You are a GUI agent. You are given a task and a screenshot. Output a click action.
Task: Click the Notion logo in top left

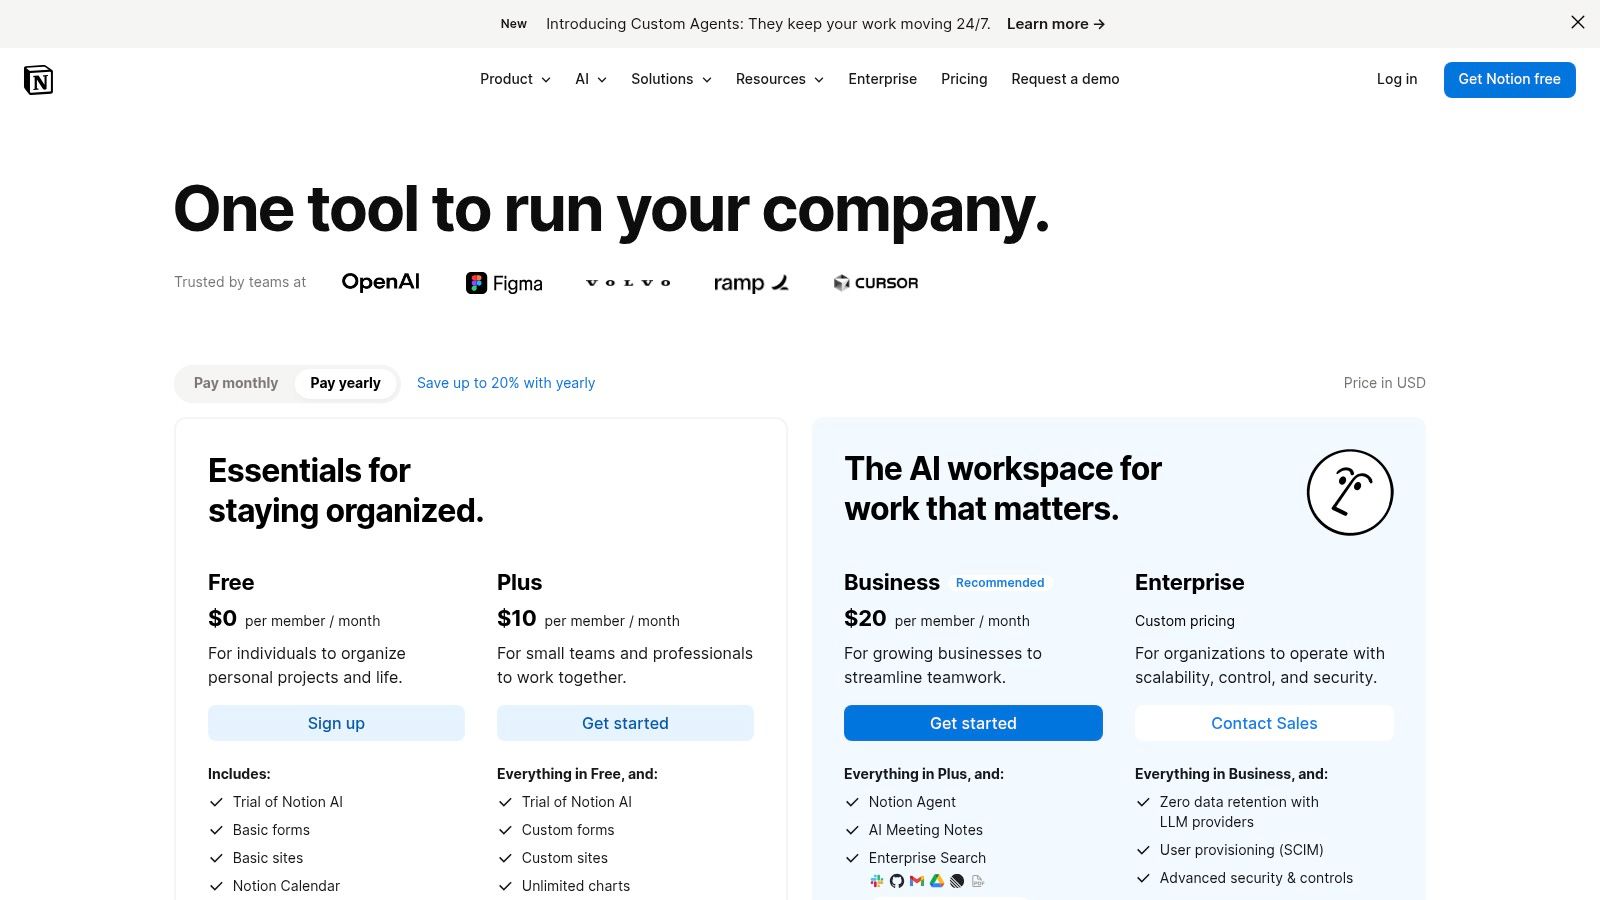point(38,79)
